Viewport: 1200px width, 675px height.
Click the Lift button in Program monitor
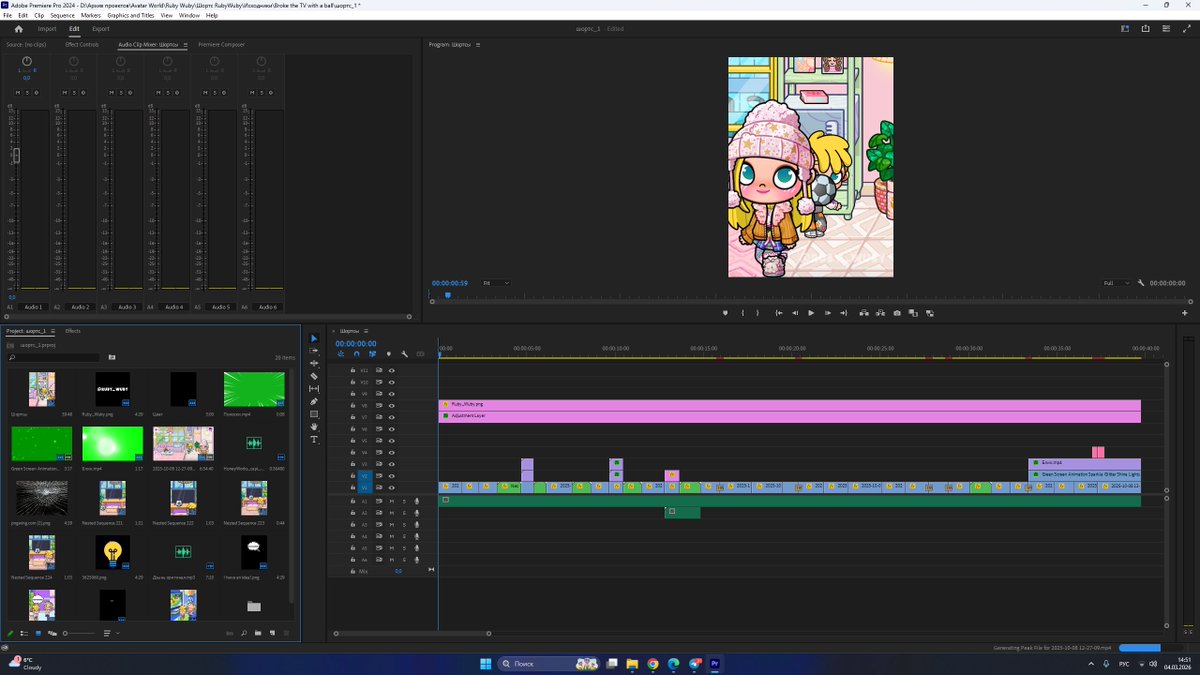(864, 313)
